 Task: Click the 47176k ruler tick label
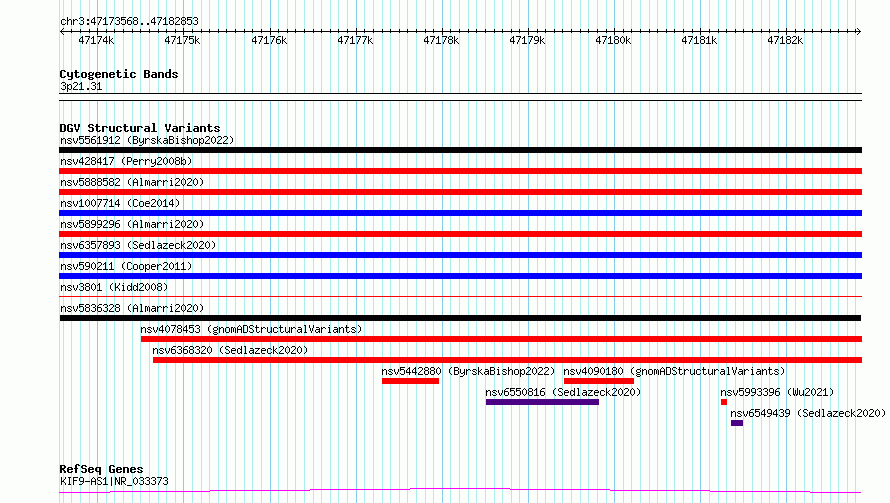269,40
